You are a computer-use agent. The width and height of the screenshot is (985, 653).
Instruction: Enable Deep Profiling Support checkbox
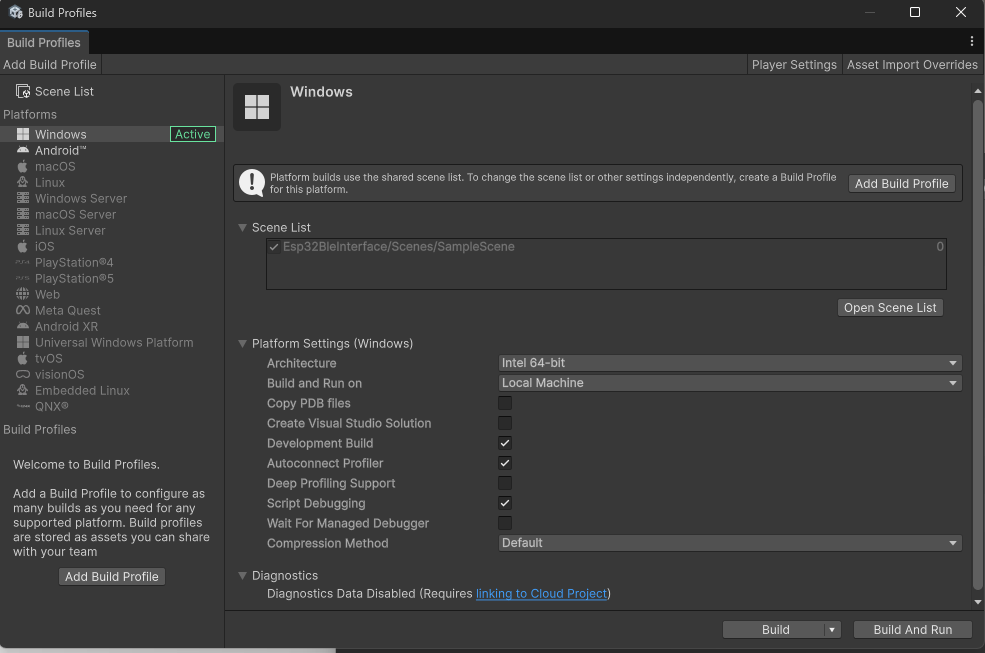(x=505, y=483)
